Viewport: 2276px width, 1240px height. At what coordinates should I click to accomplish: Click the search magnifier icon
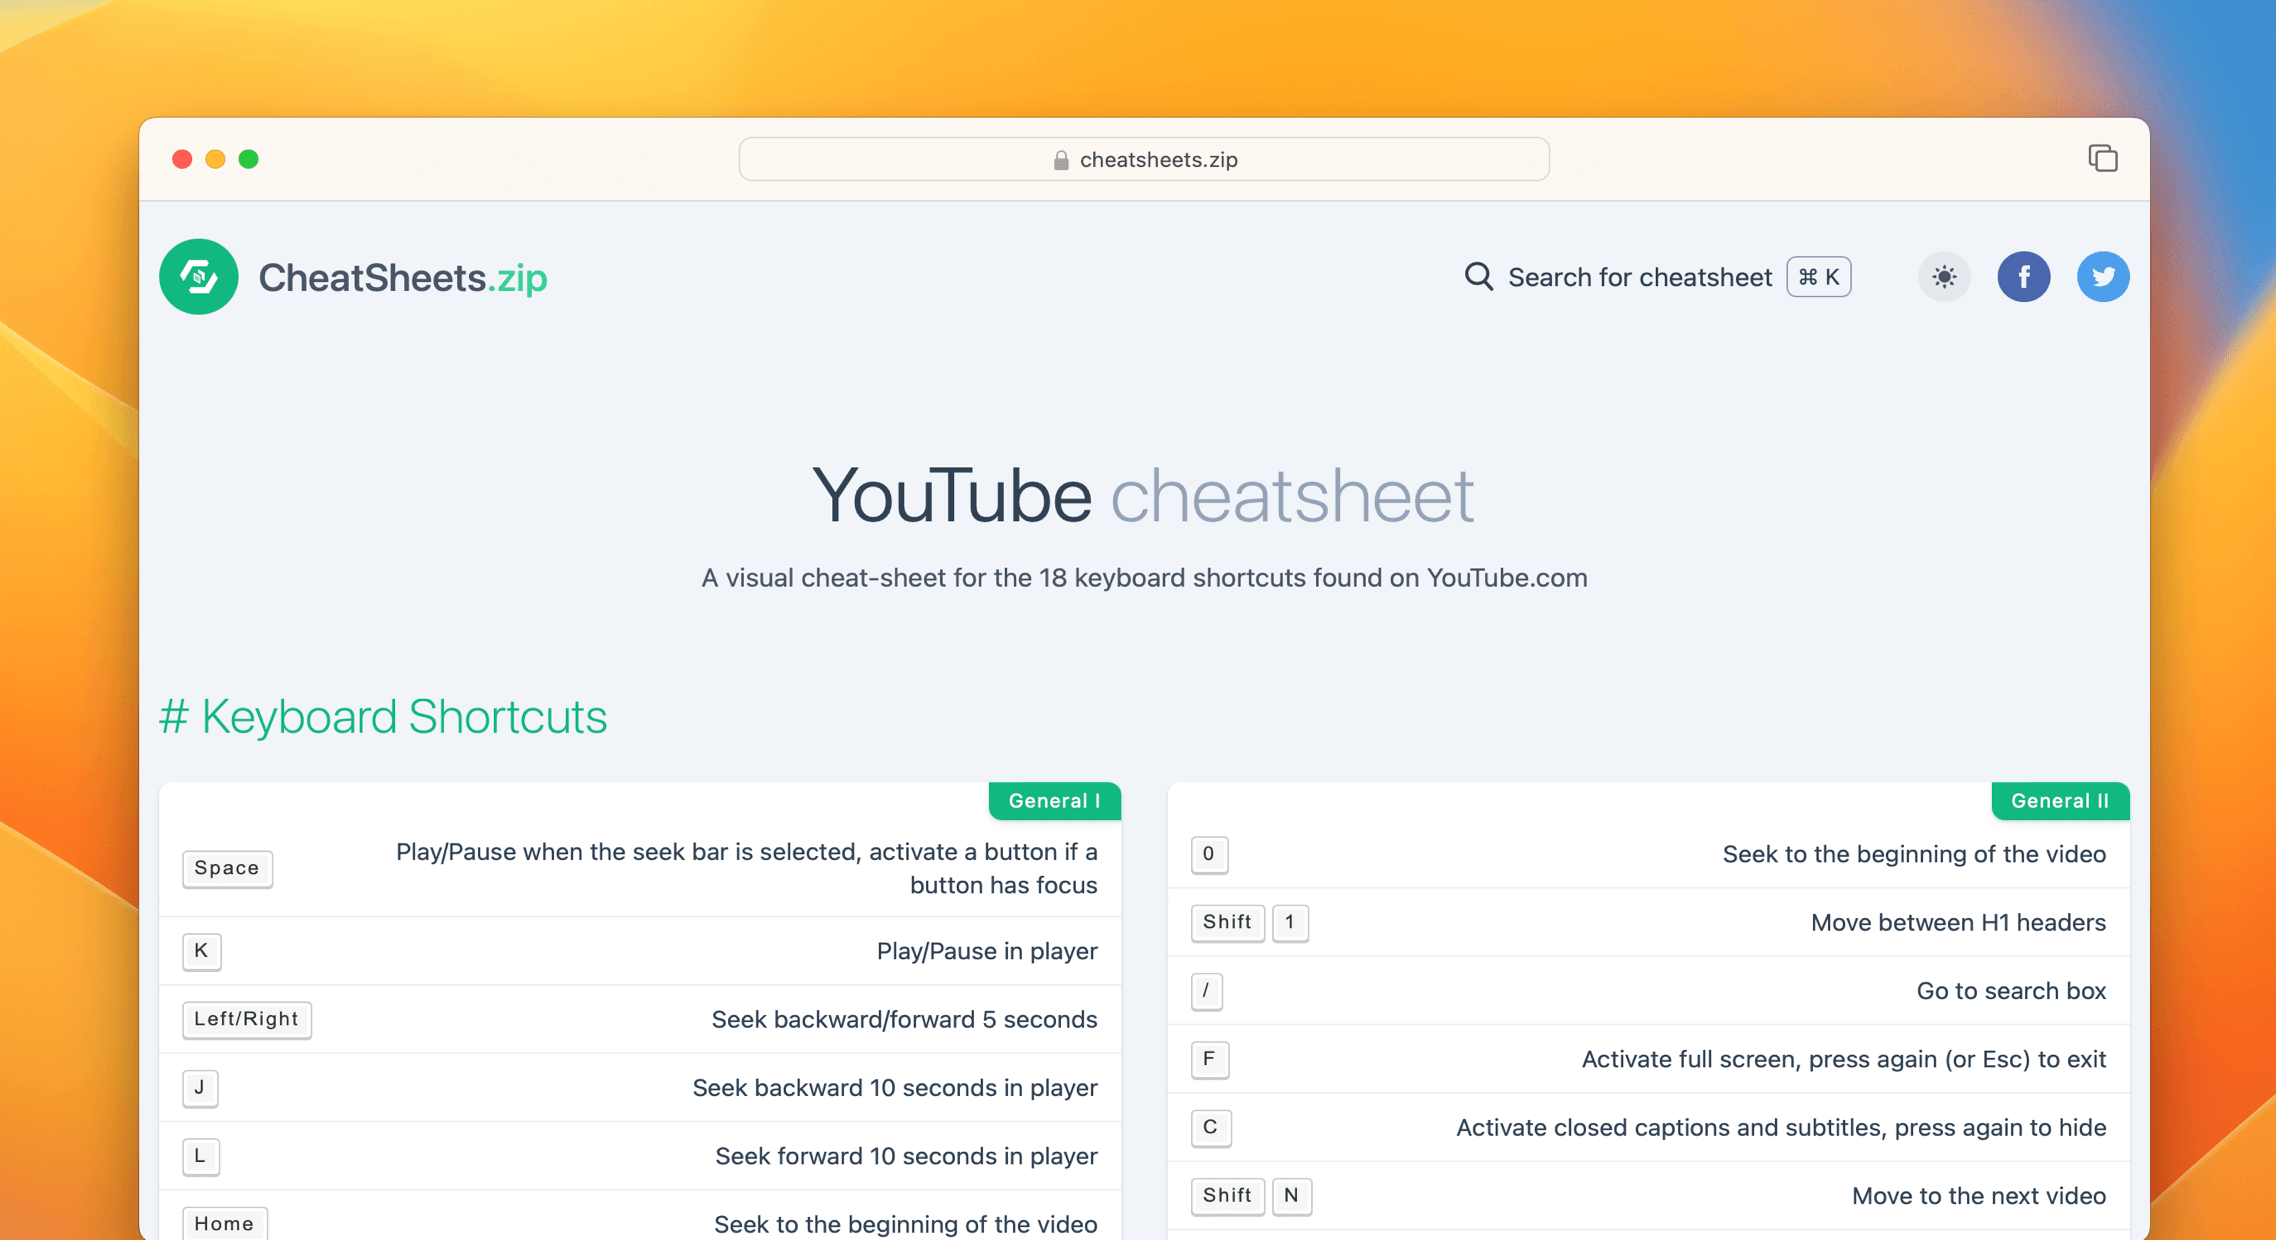pyautogui.click(x=1477, y=276)
